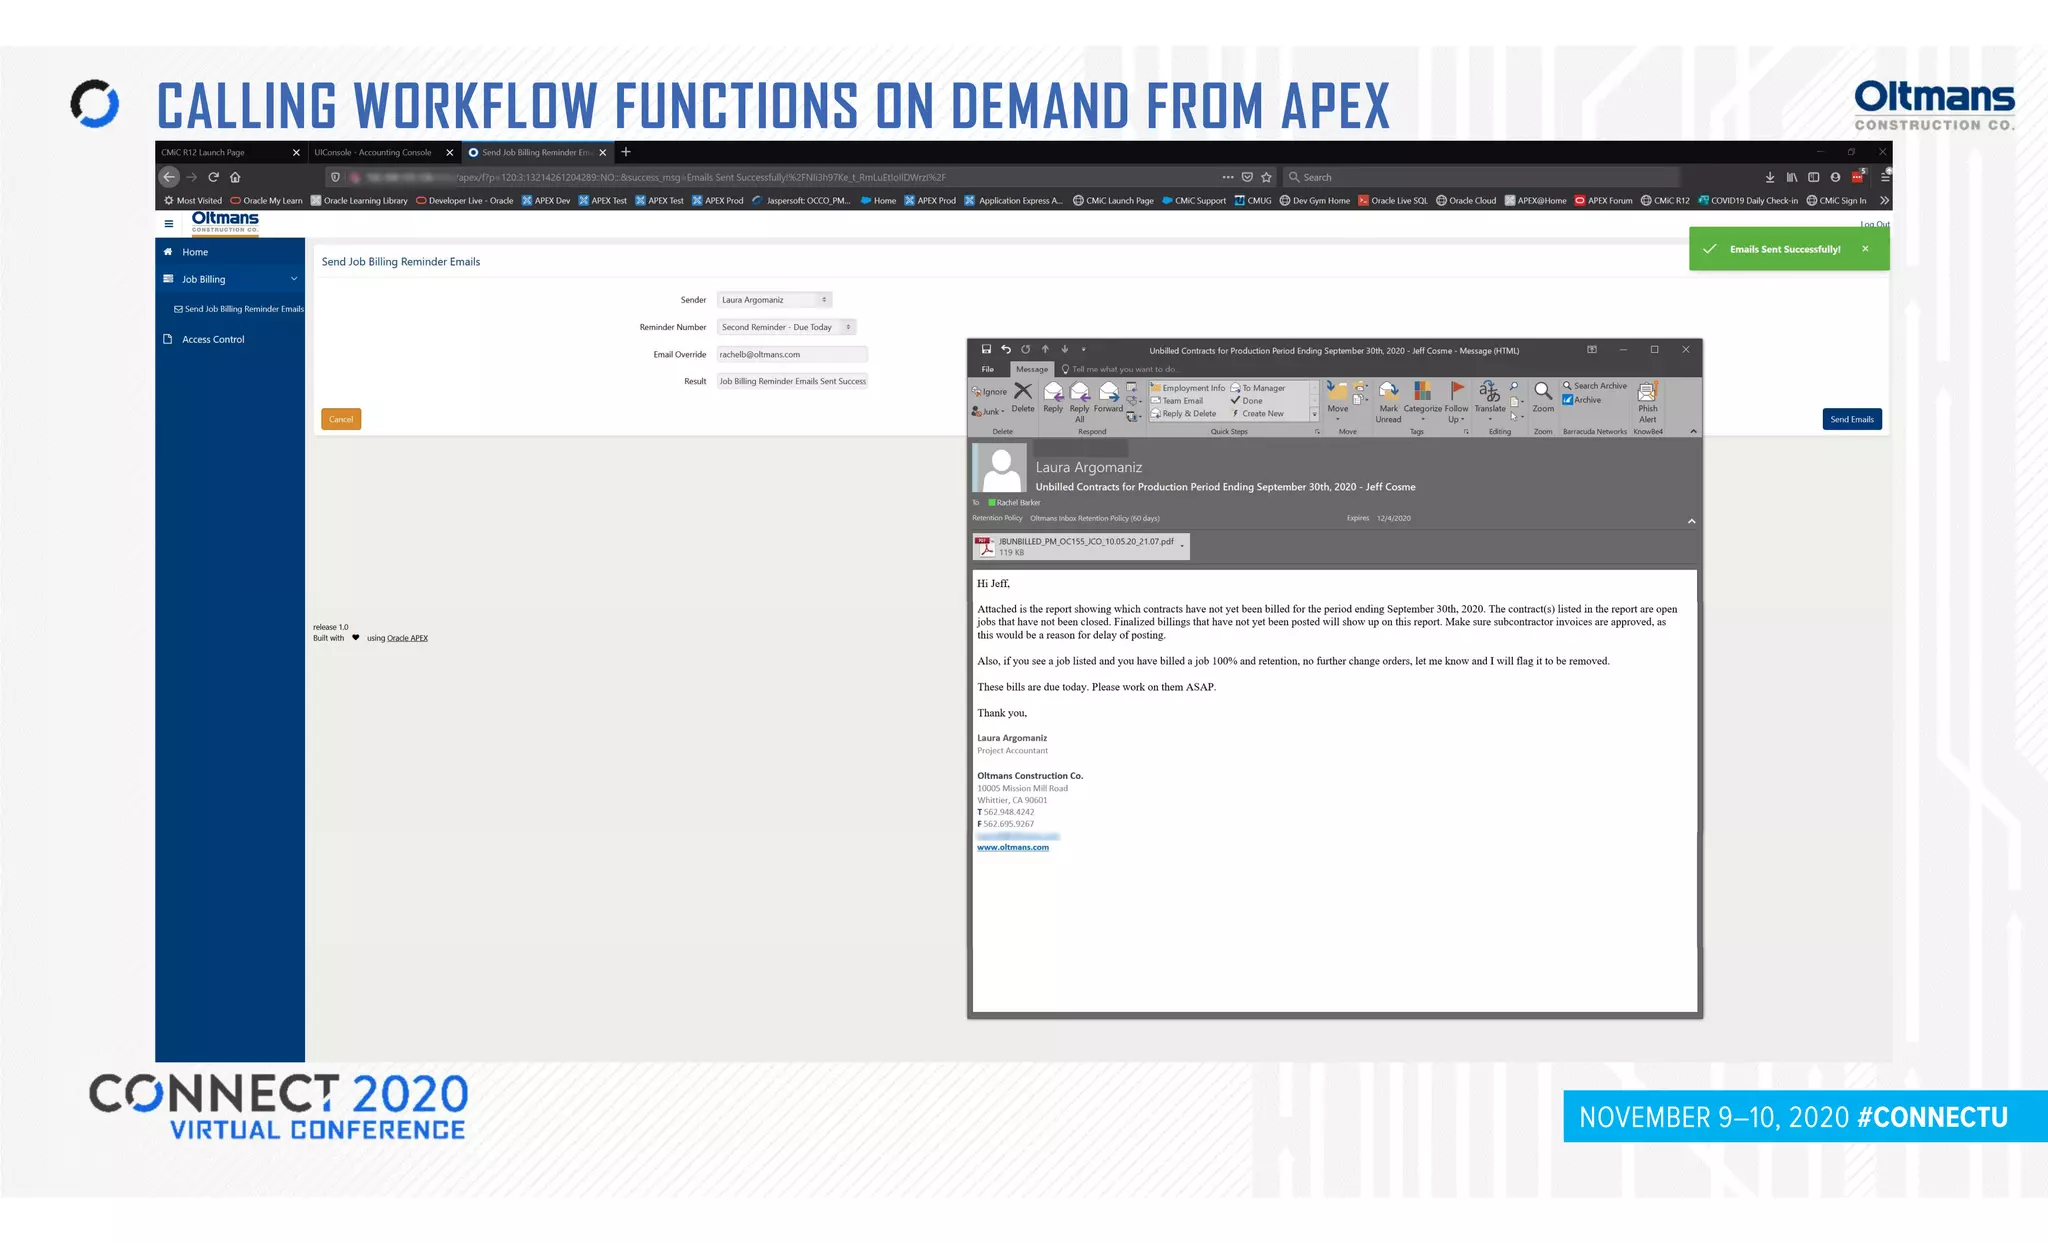Click Reply in the Outlook message ribbon
The width and height of the screenshot is (2048, 1243).
click(1053, 397)
